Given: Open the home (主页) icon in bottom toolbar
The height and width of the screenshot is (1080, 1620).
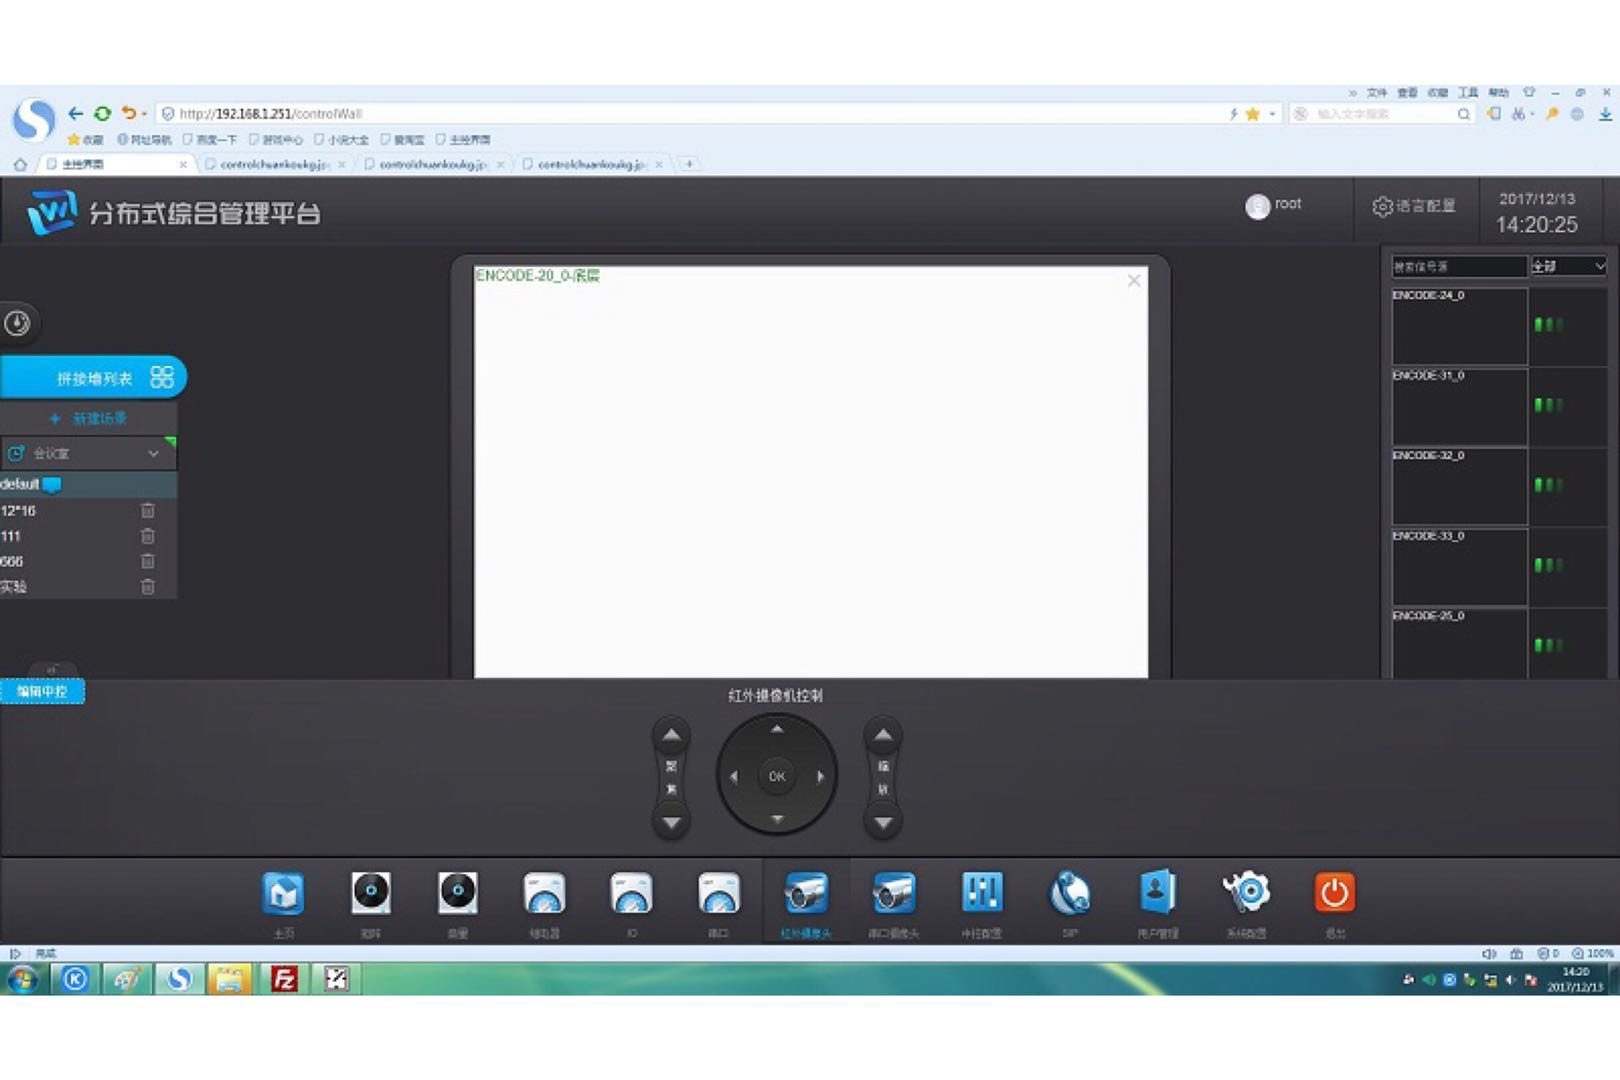Looking at the screenshot, I should tap(283, 894).
